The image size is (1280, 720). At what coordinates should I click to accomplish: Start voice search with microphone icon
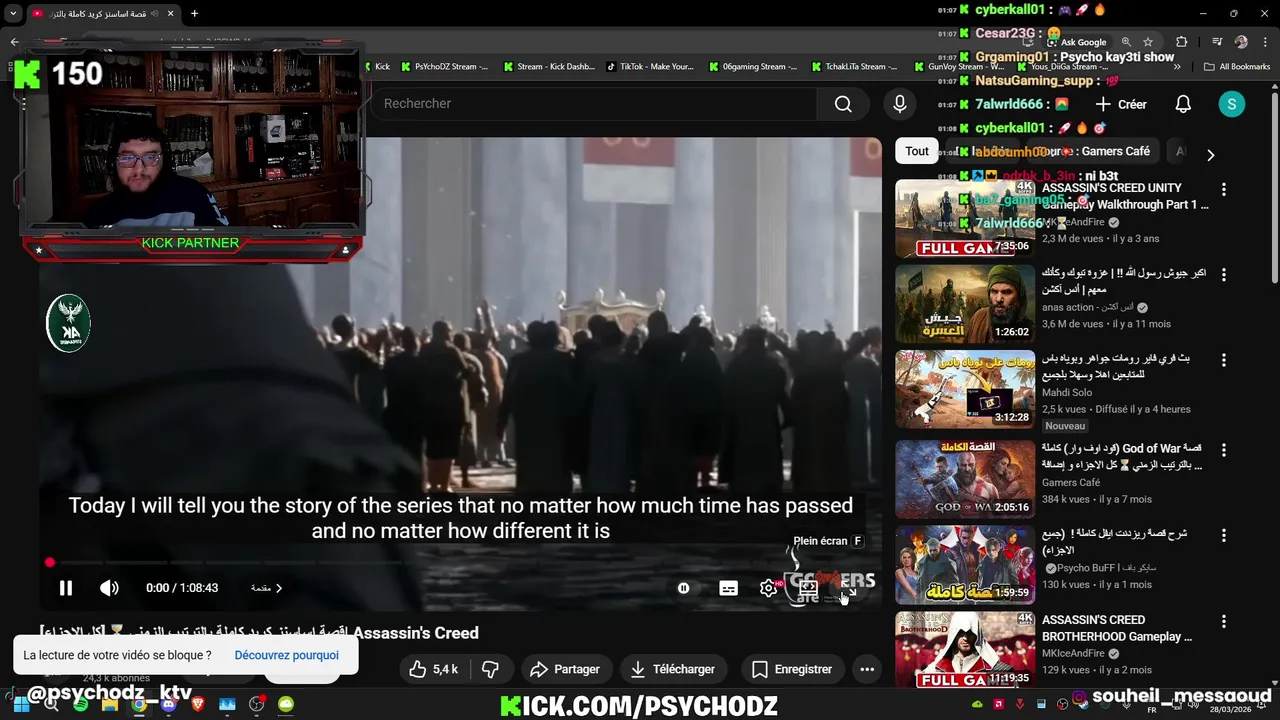(x=900, y=104)
